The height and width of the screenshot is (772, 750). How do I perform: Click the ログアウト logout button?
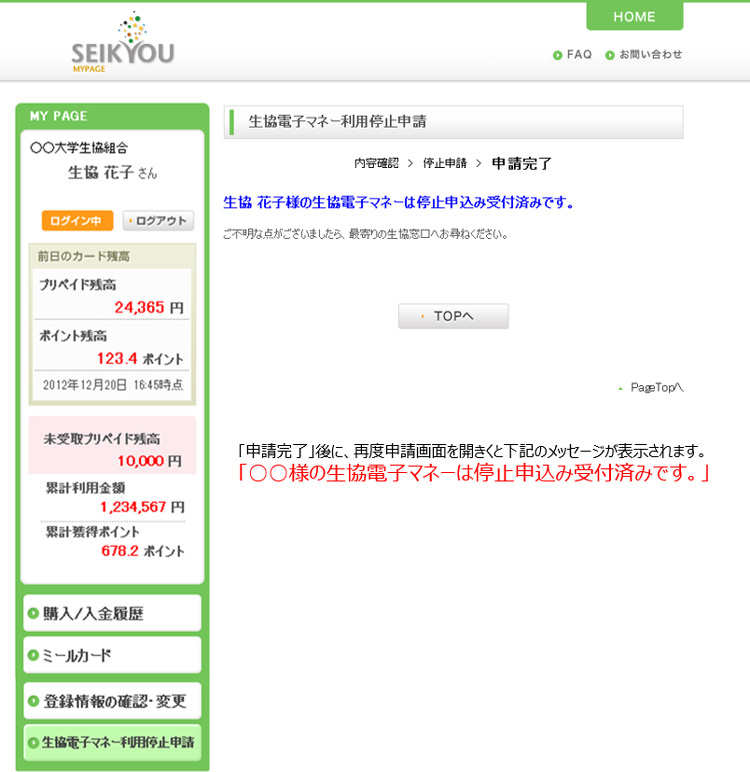point(158,221)
